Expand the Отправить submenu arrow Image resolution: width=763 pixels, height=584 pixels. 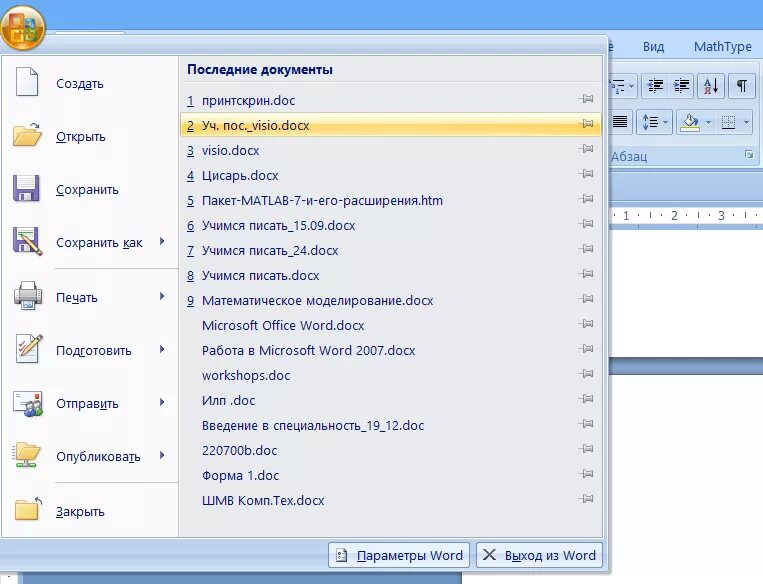(x=162, y=402)
